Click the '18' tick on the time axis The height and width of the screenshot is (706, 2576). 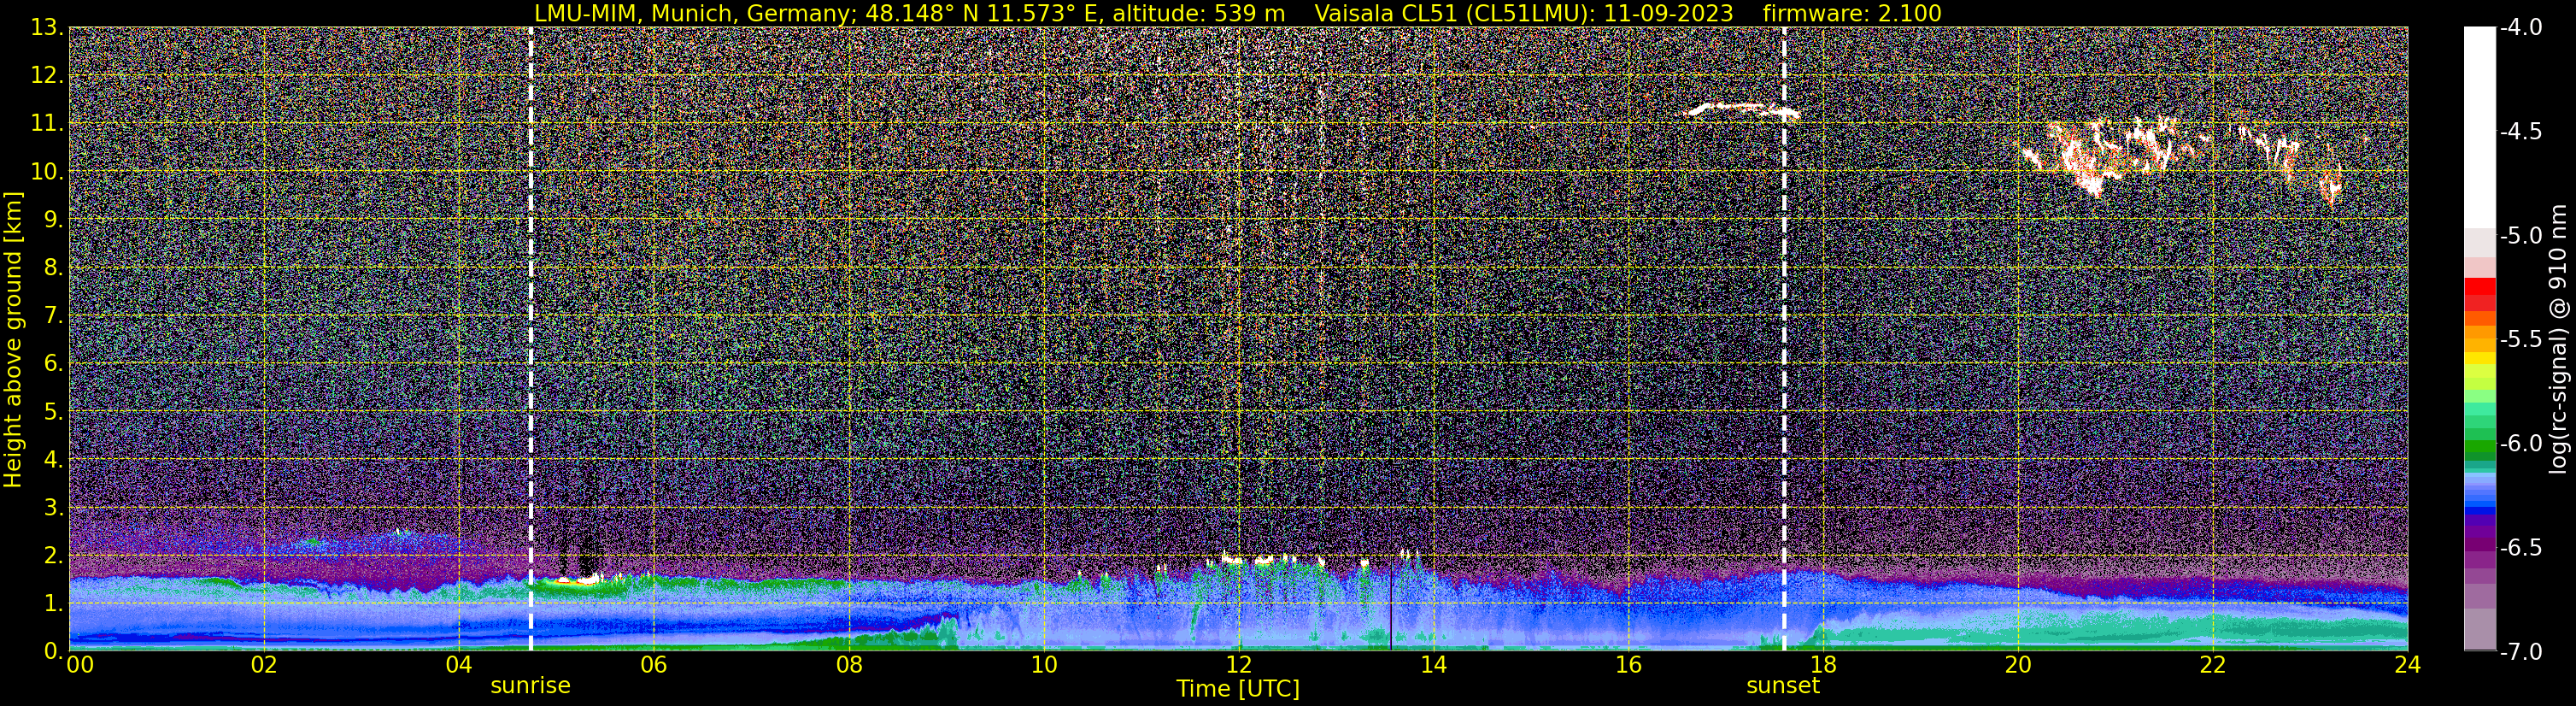(1823, 665)
